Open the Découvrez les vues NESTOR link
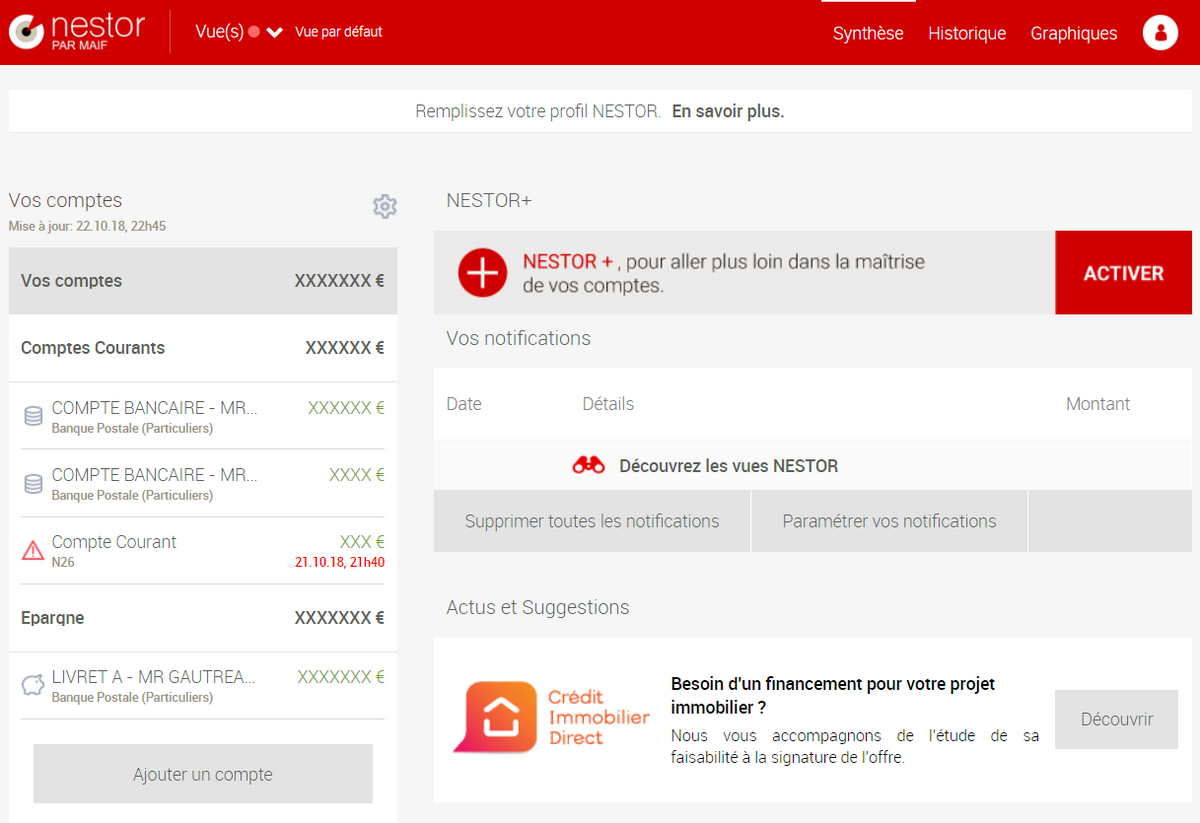Screen dimensions: 1200x823 728,466
